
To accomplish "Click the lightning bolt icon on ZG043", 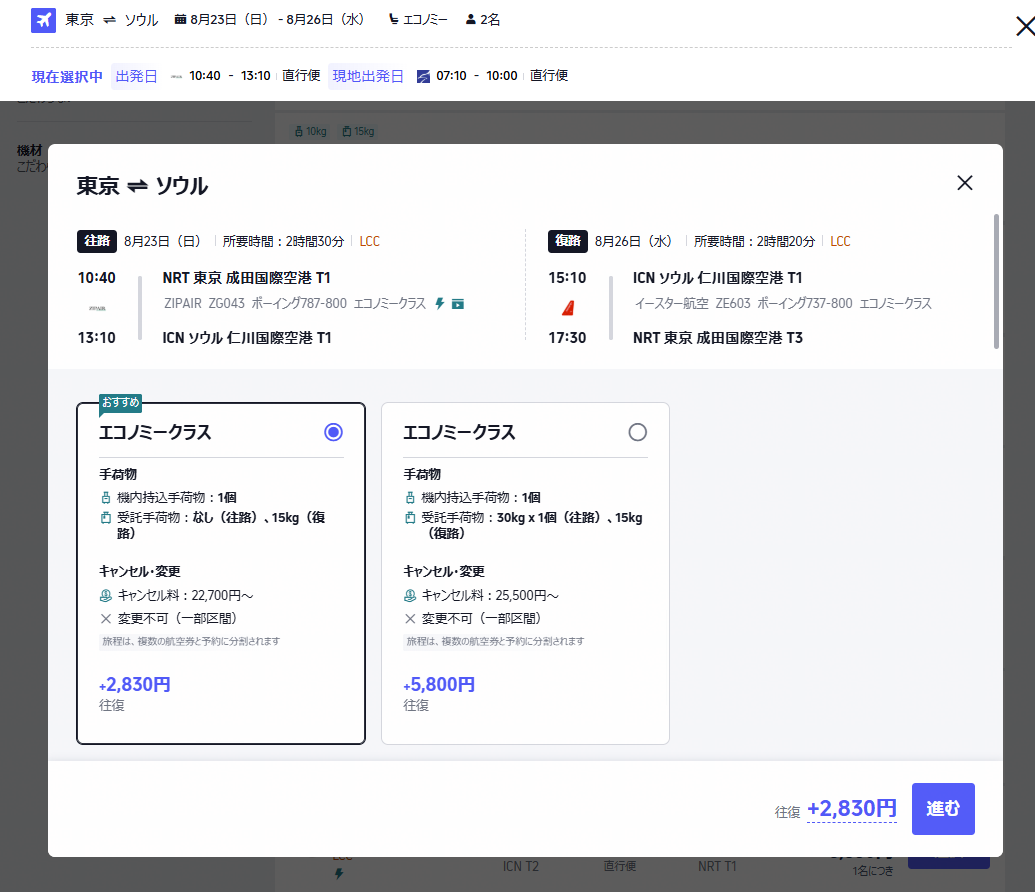I will point(440,304).
